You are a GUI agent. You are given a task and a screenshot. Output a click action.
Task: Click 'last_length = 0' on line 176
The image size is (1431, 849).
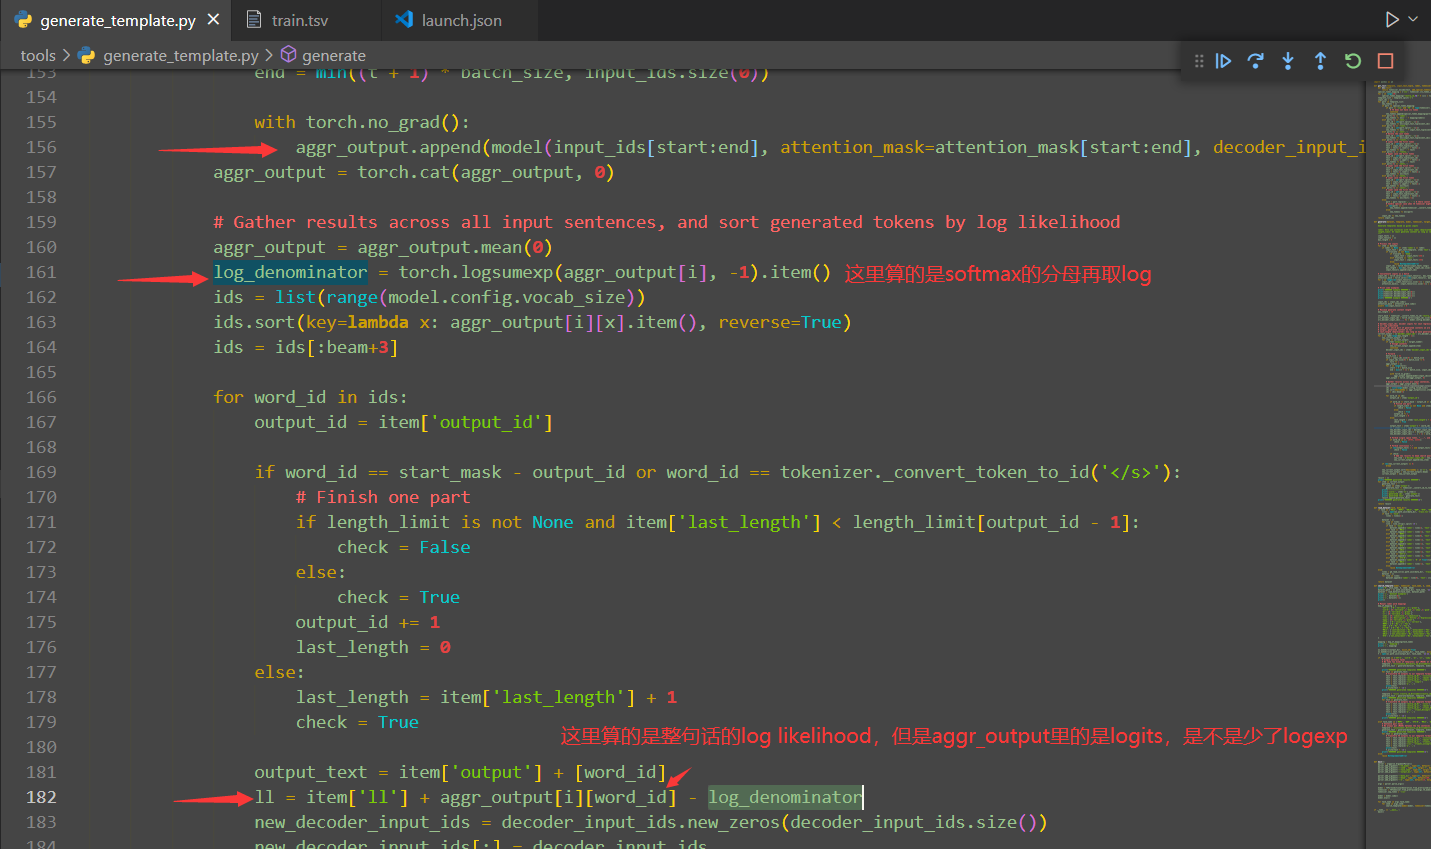[372, 647]
